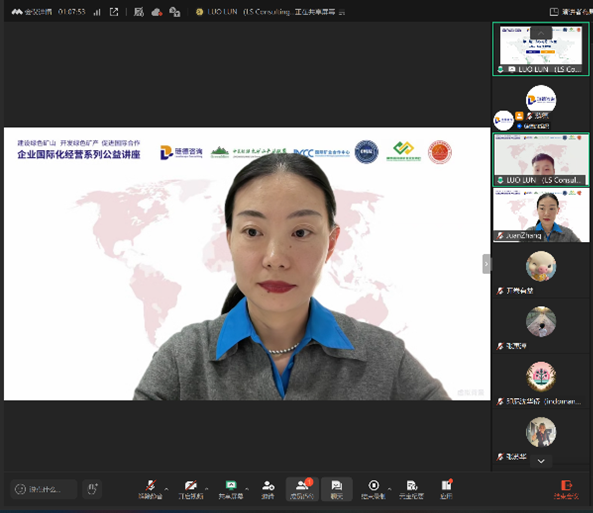Open the menu icon after sharing status text
Screen dimensions: 593x513
pyautogui.click(x=342, y=12)
